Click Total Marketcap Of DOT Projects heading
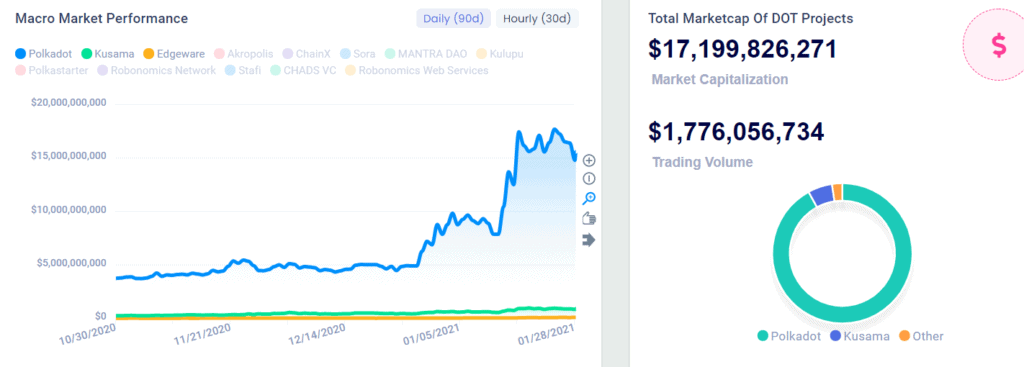The image size is (1024, 367). [x=750, y=18]
